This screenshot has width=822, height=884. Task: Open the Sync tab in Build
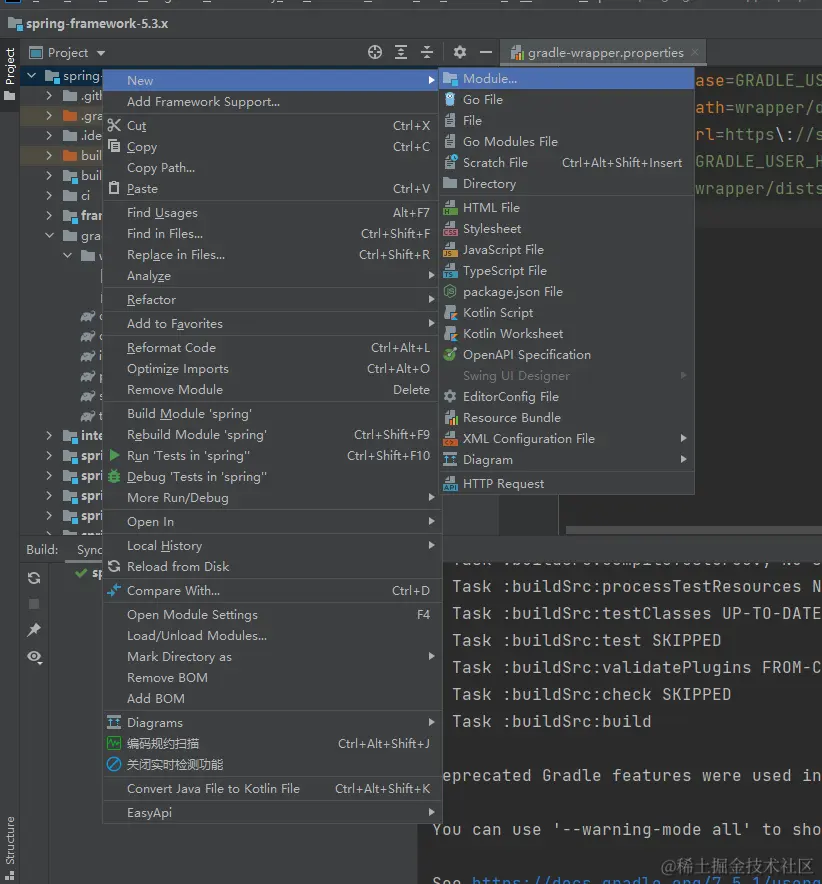(x=89, y=550)
